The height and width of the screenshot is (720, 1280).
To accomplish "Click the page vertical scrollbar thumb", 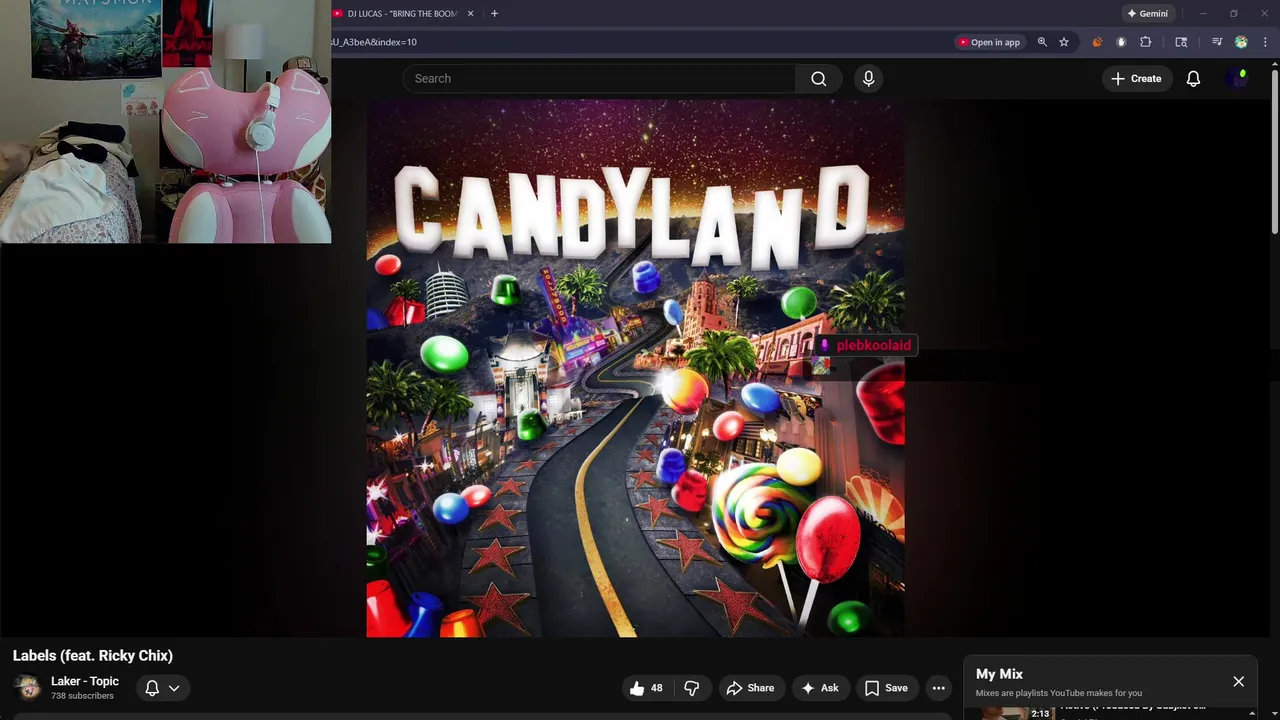I will 1275,150.
